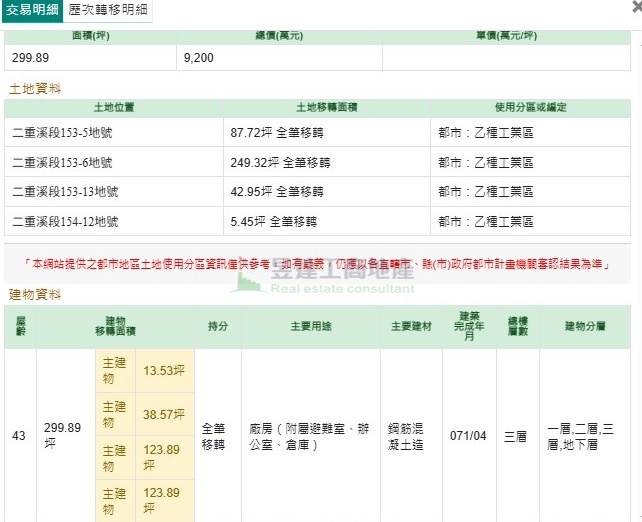This screenshot has height=522, width=642.
Task: Click the 土地資料 section heading
Action: (35, 89)
